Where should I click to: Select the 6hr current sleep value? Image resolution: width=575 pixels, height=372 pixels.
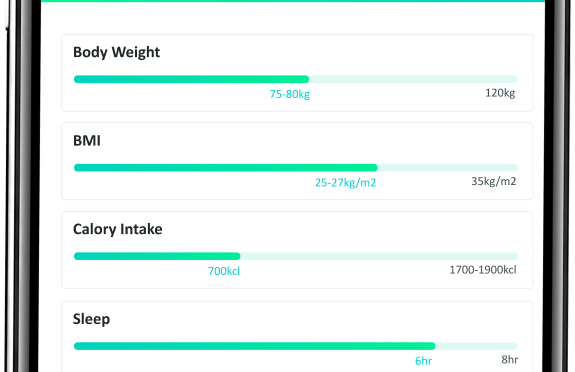pyautogui.click(x=423, y=361)
